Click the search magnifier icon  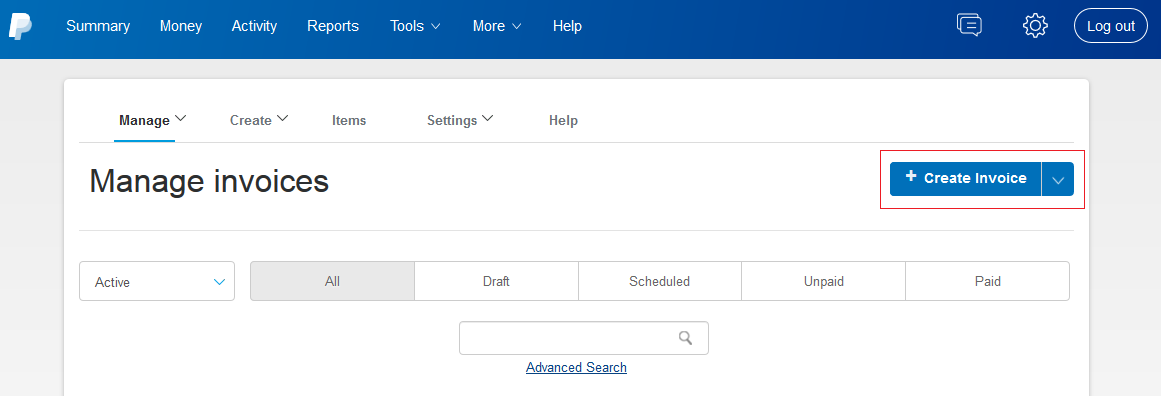pos(685,338)
